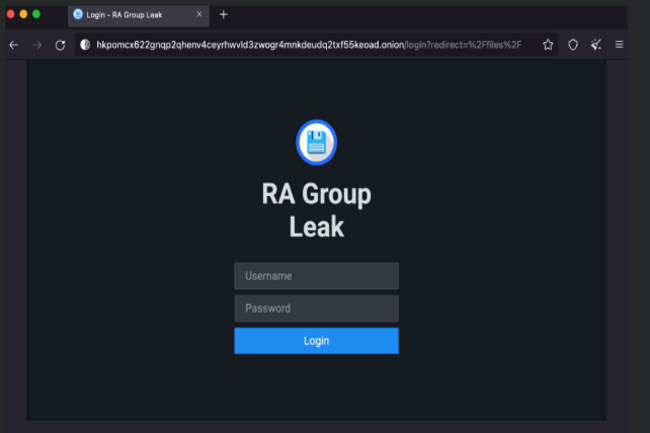Click the onion site identity icon

coord(85,45)
